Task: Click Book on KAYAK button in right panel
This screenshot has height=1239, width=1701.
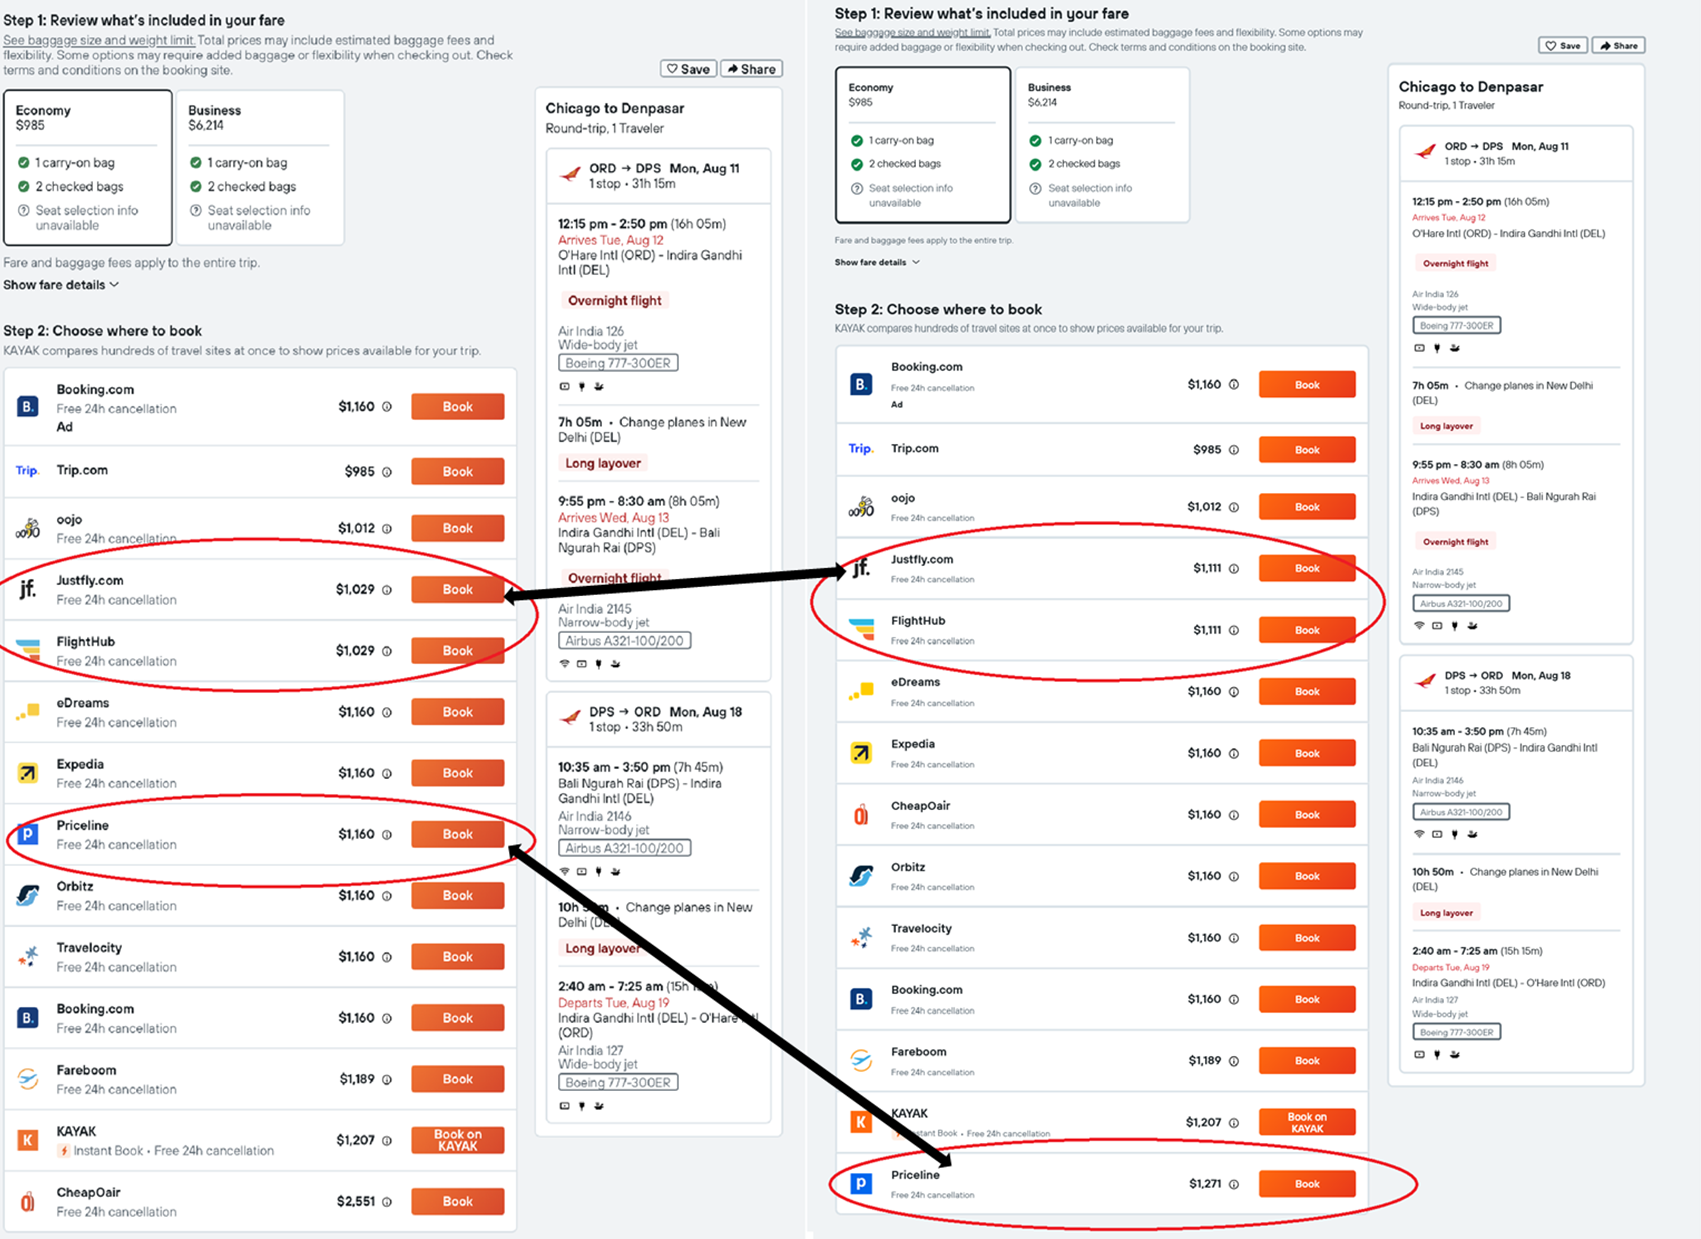Action: pos(1307,1122)
